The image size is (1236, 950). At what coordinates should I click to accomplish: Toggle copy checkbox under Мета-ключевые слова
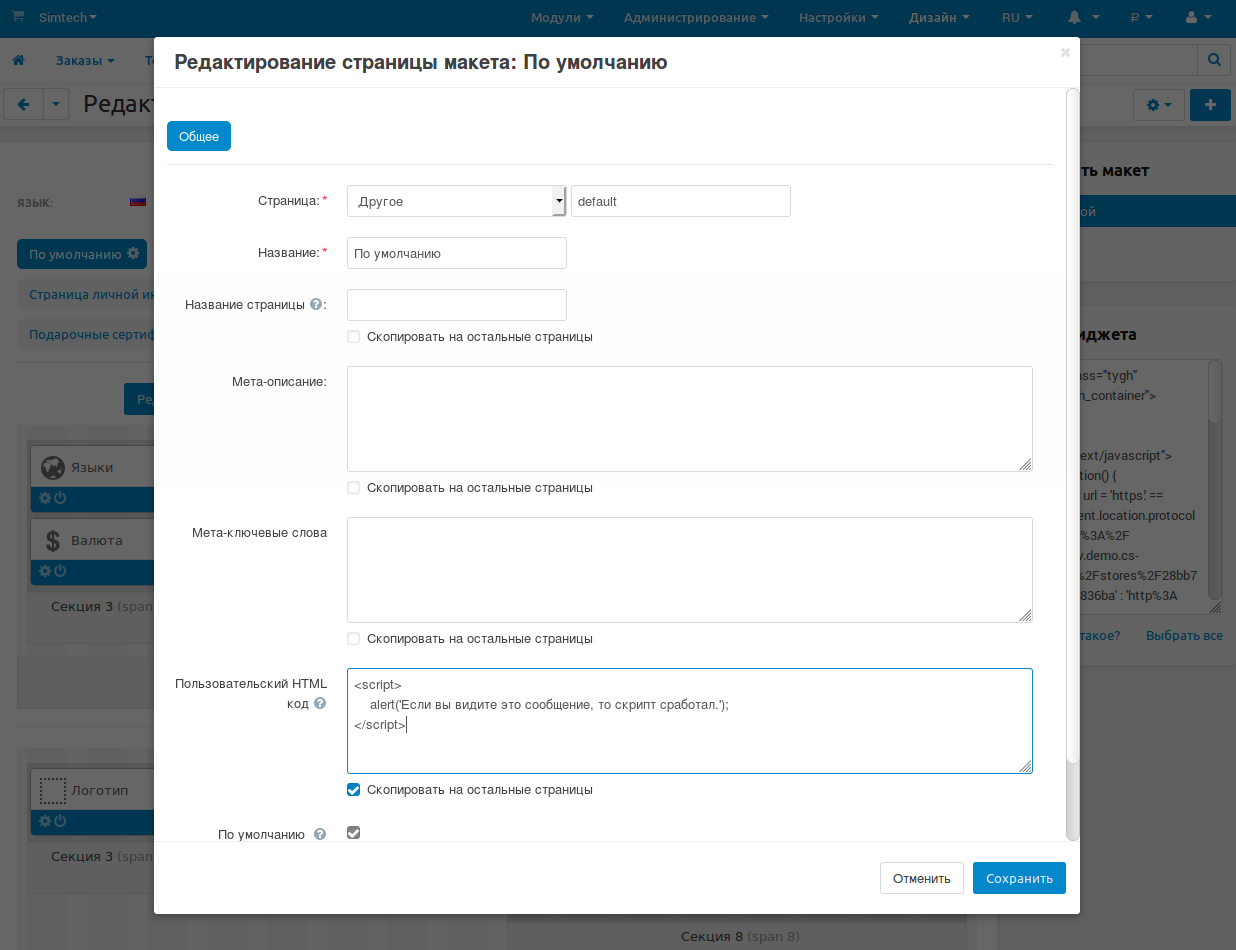click(353, 639)
